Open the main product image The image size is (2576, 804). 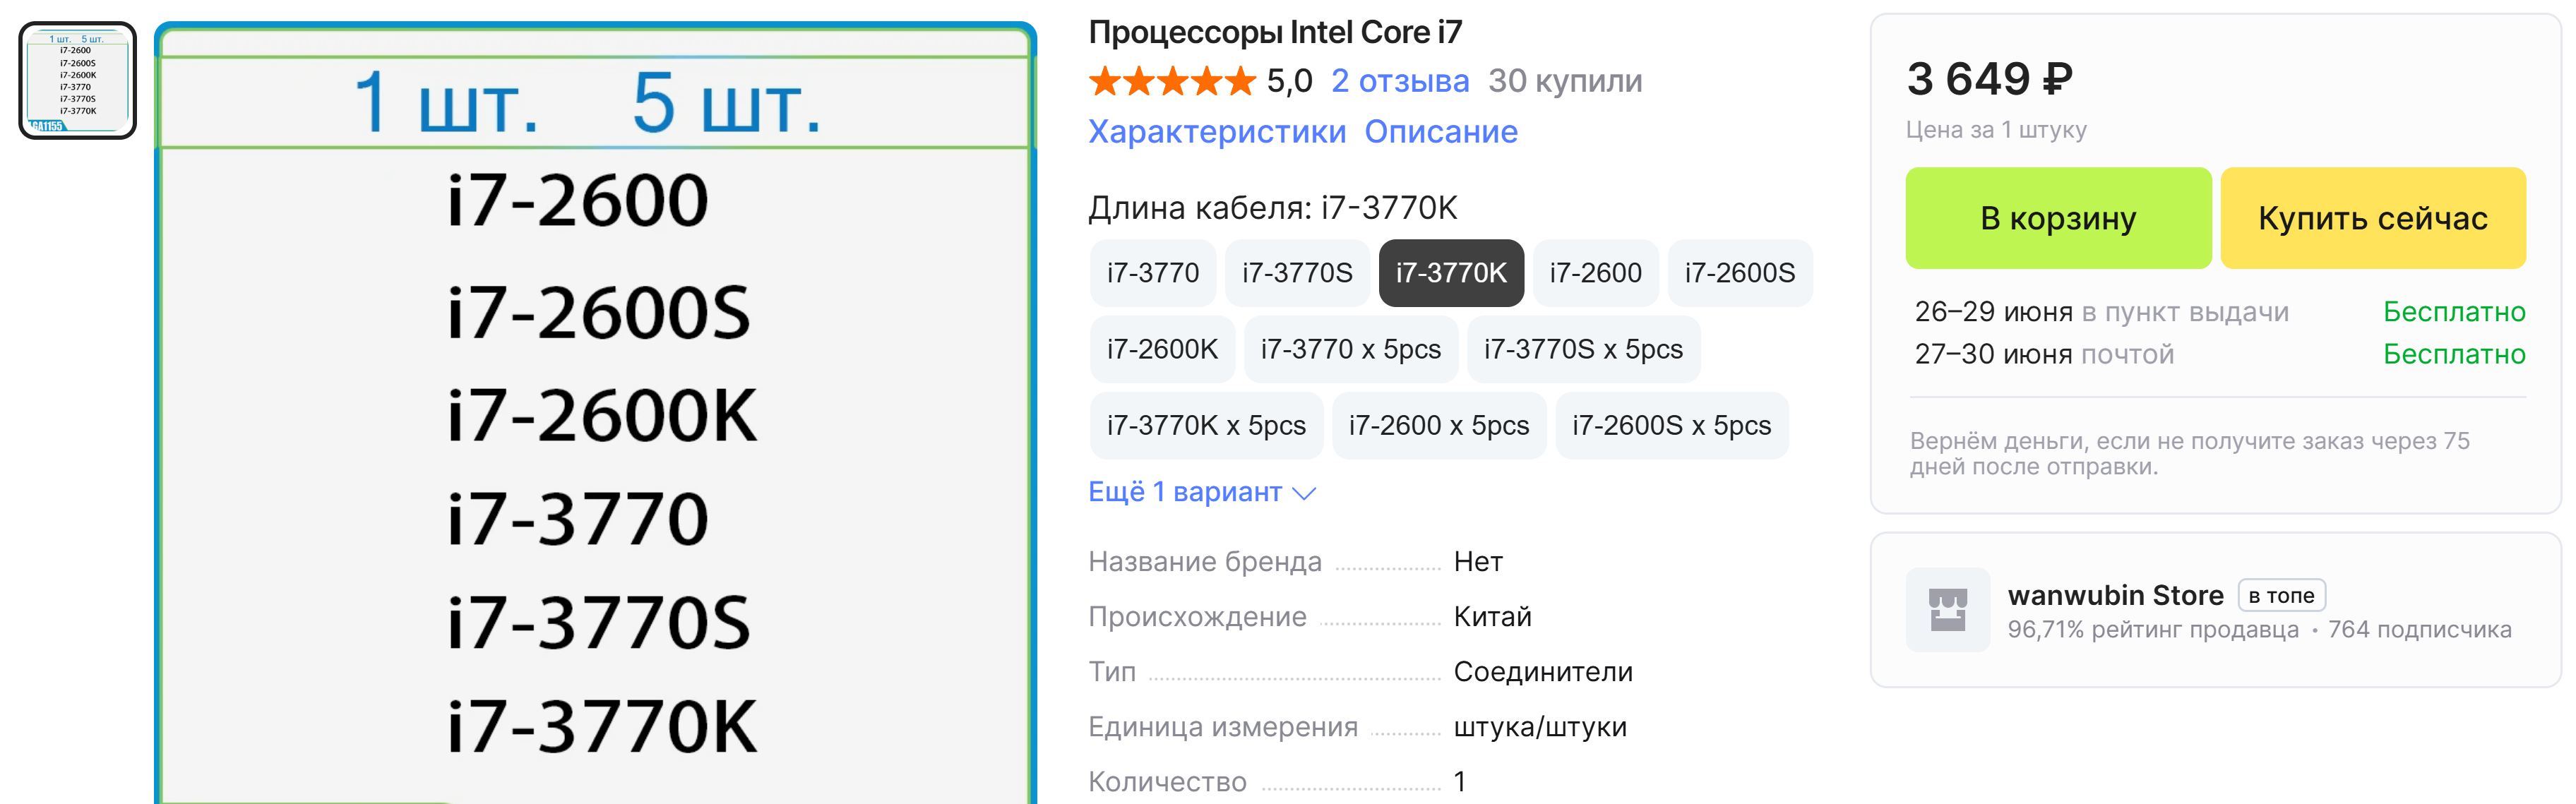tap(595, 413)
